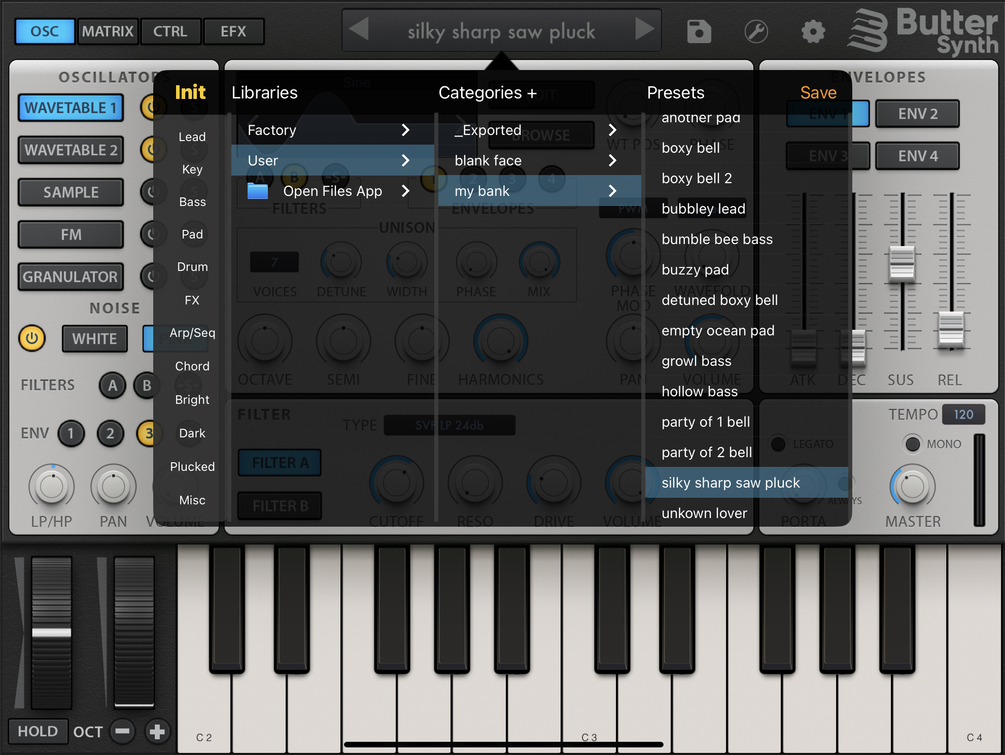The width and height of the screenshot is (1005, 755).
Task: Select the WAVETABLE 1 oscillator button
Action: point(71,108)
